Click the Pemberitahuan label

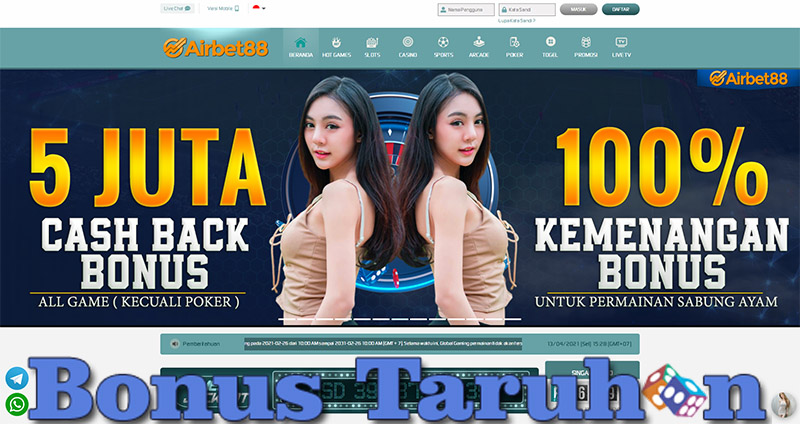[x=201, y=344]
